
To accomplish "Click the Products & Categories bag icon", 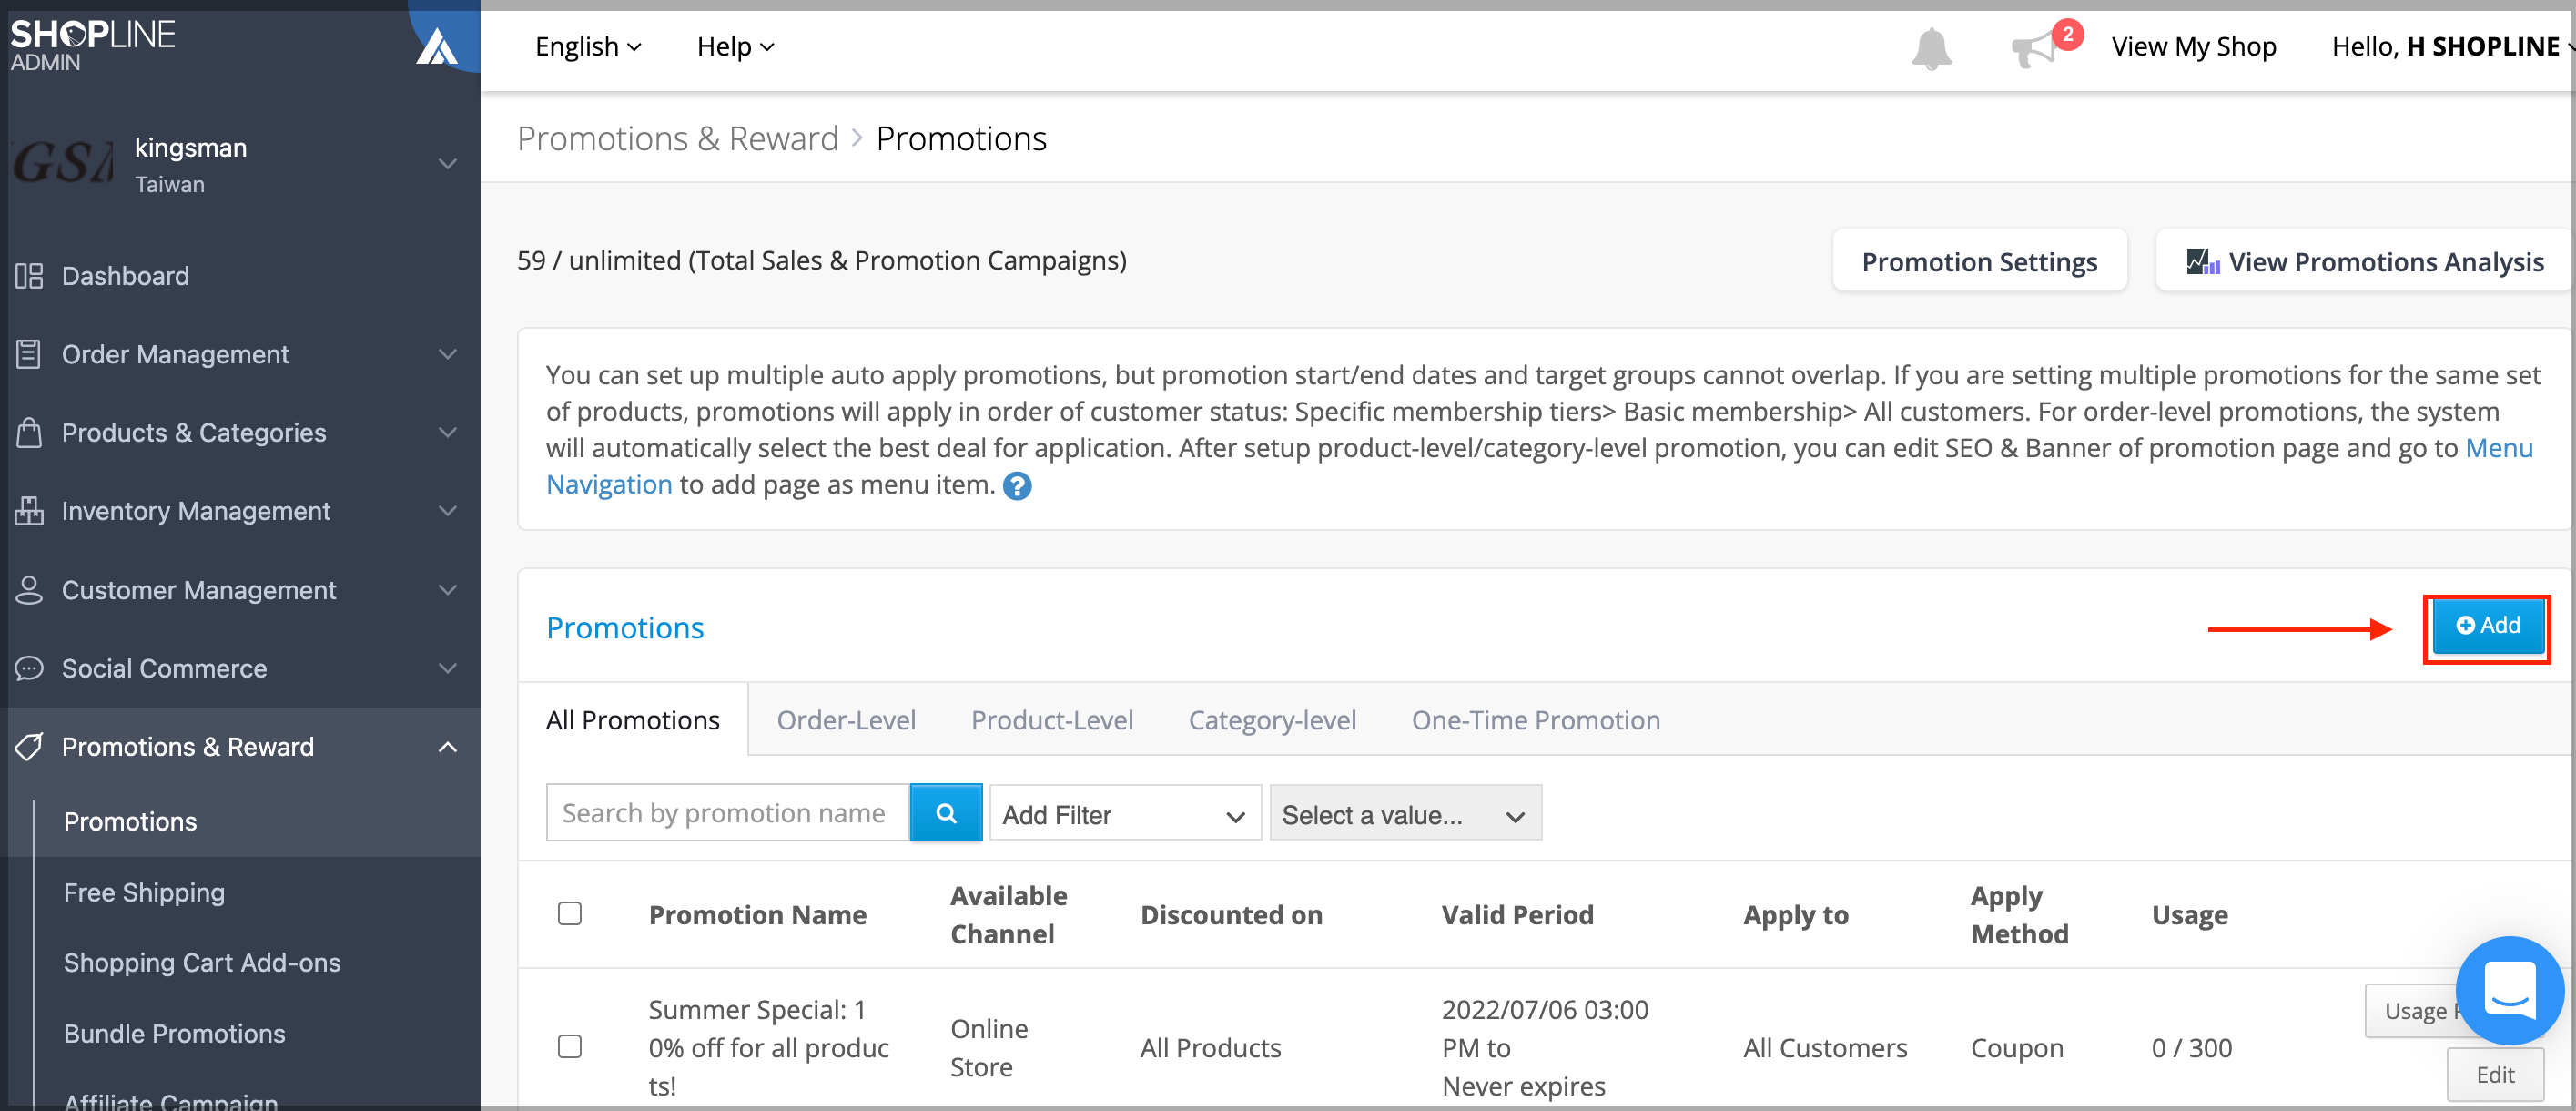I will (x=29, y=432).
